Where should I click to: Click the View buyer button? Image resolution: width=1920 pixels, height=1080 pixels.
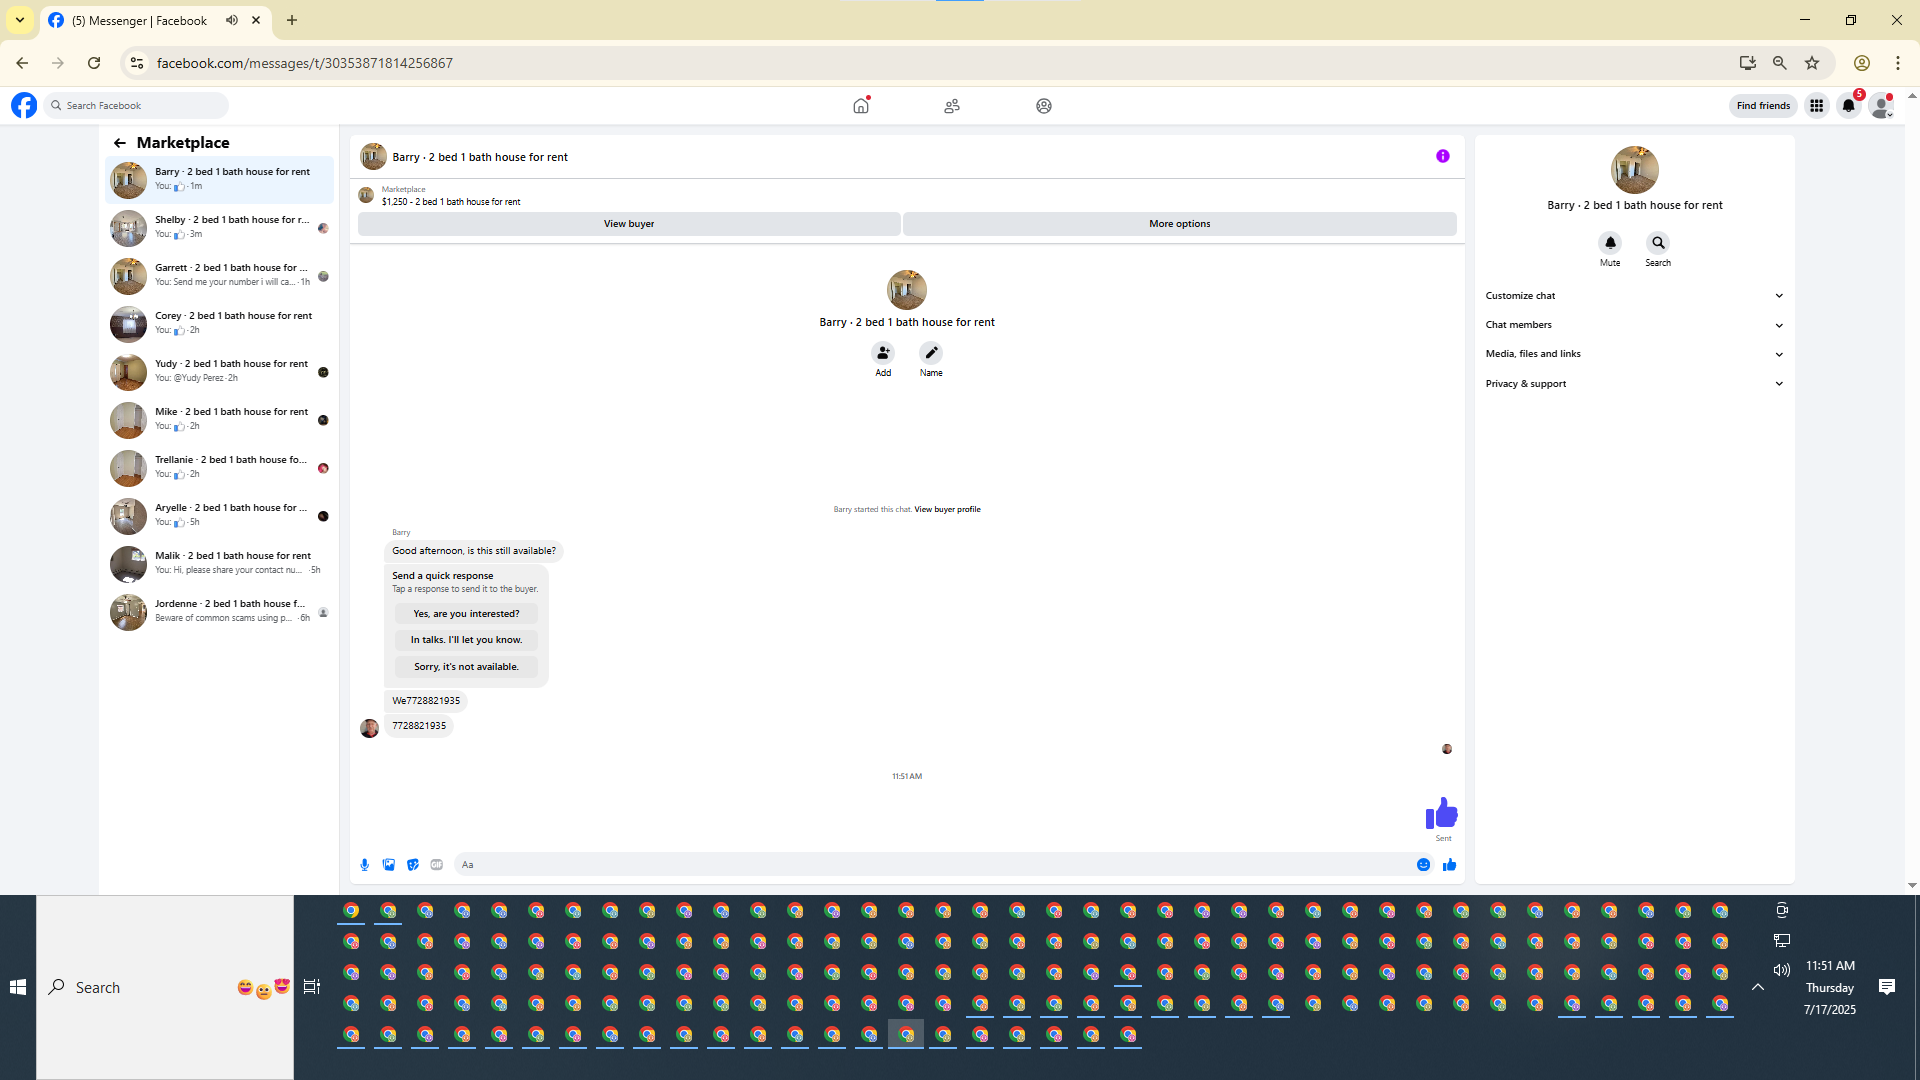click(x=628, y=224)
